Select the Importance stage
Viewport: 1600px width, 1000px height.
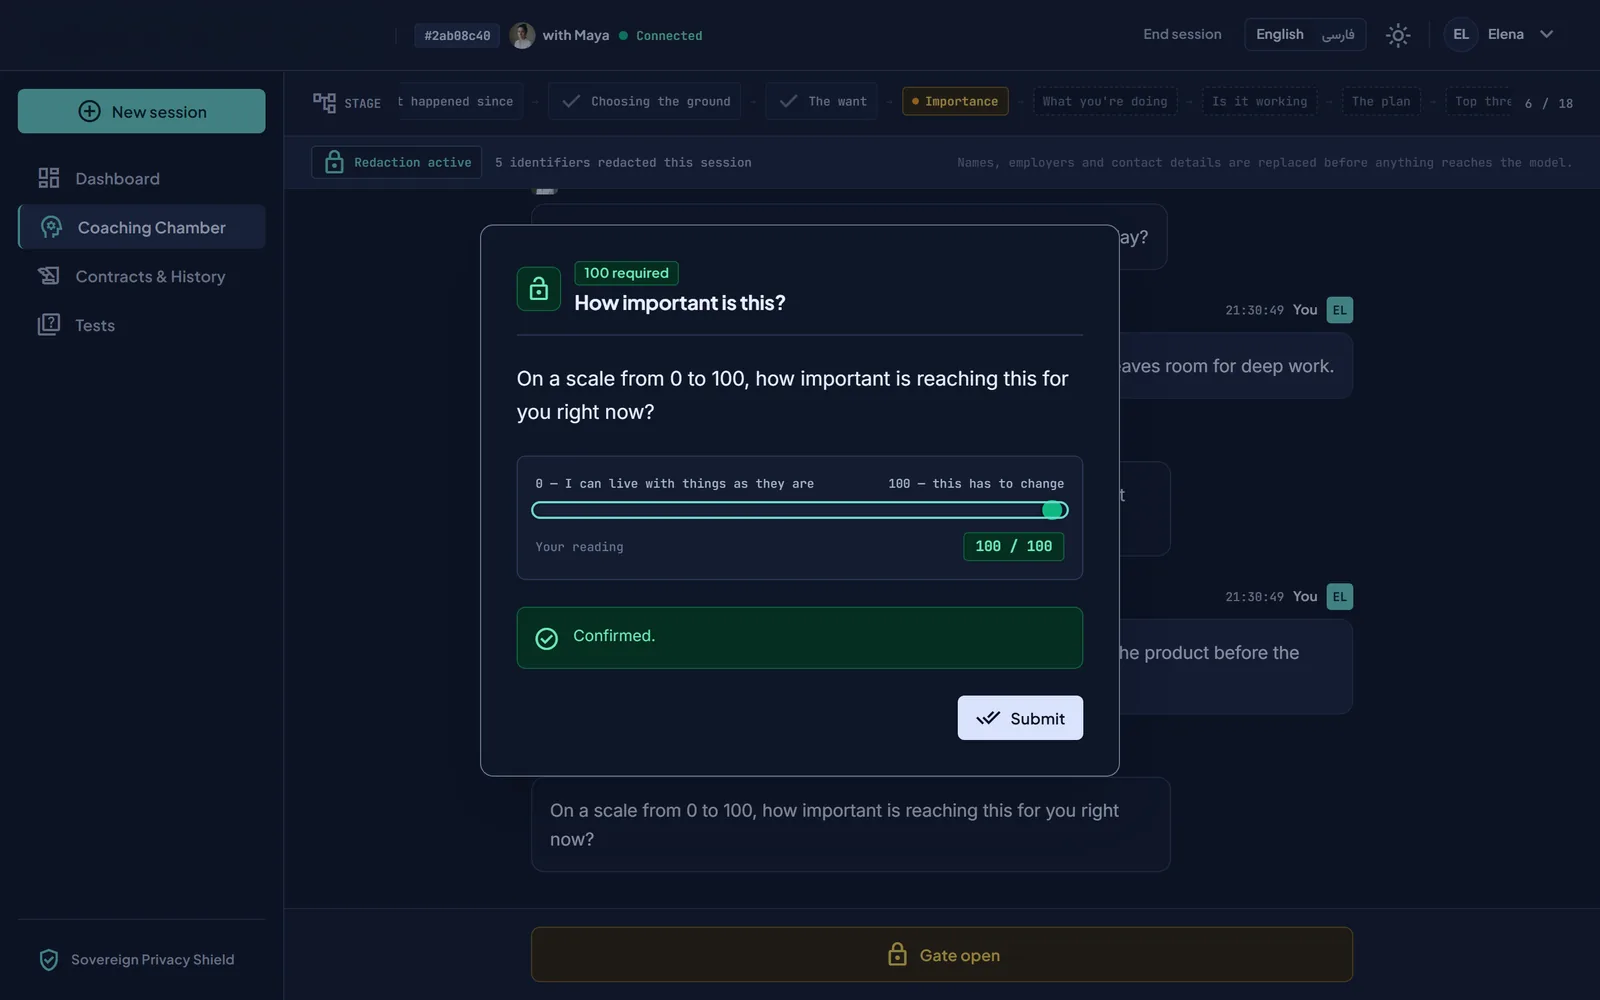pyautogui.click(x=955, y=101)
